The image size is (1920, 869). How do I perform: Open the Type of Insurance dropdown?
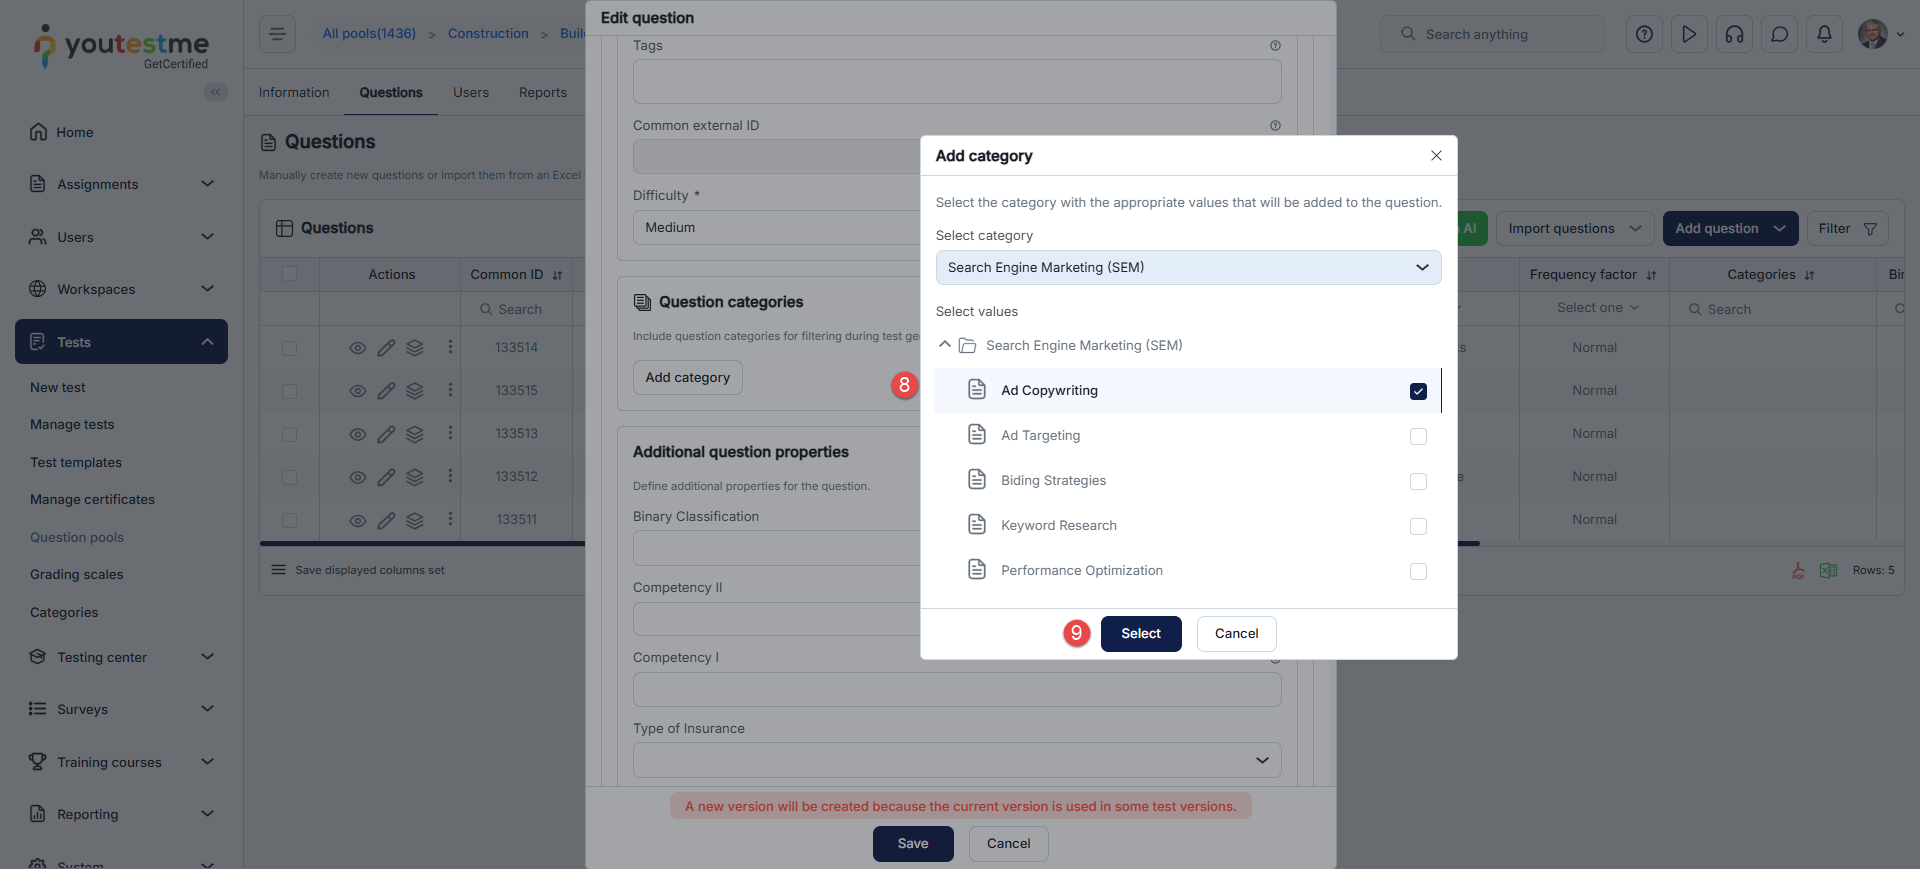[x=956, y=760]
